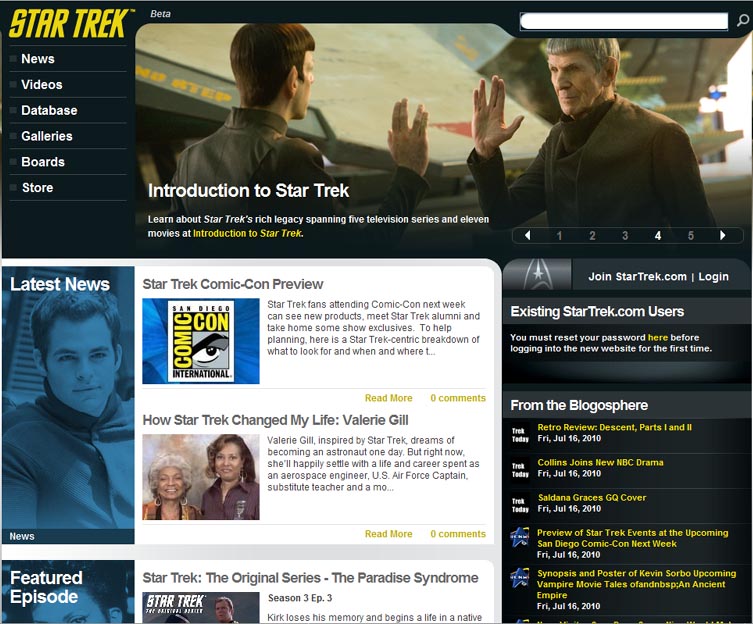Click Existing StarTrek.com Users heading
This screenshot has height=624, width=753.
pos(597,312)
